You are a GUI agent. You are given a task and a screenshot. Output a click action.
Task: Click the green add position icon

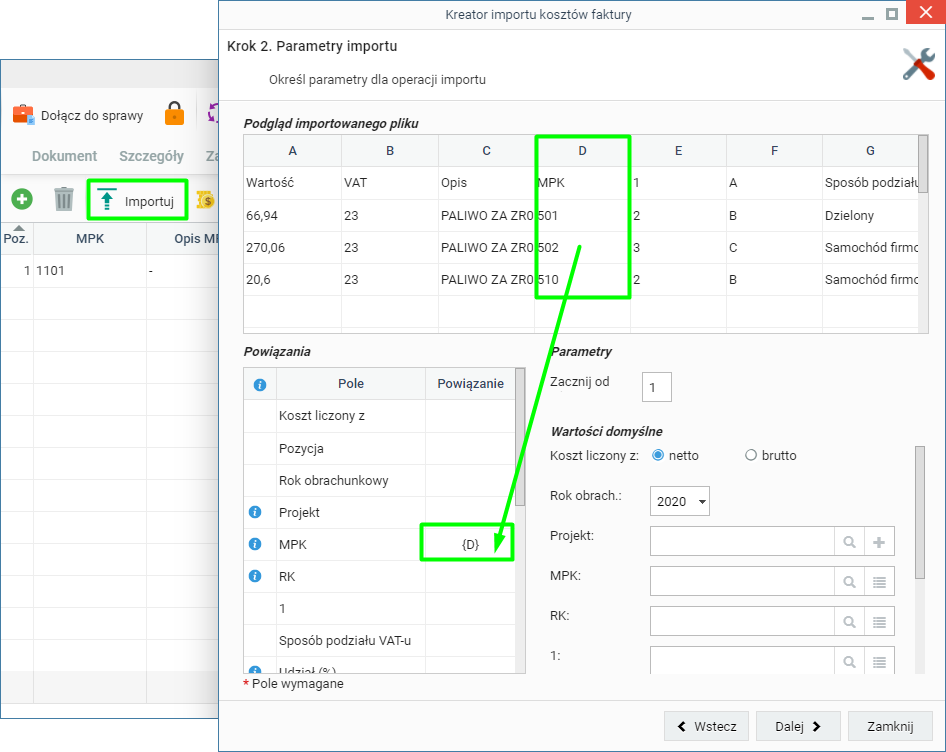coord(22,199)
